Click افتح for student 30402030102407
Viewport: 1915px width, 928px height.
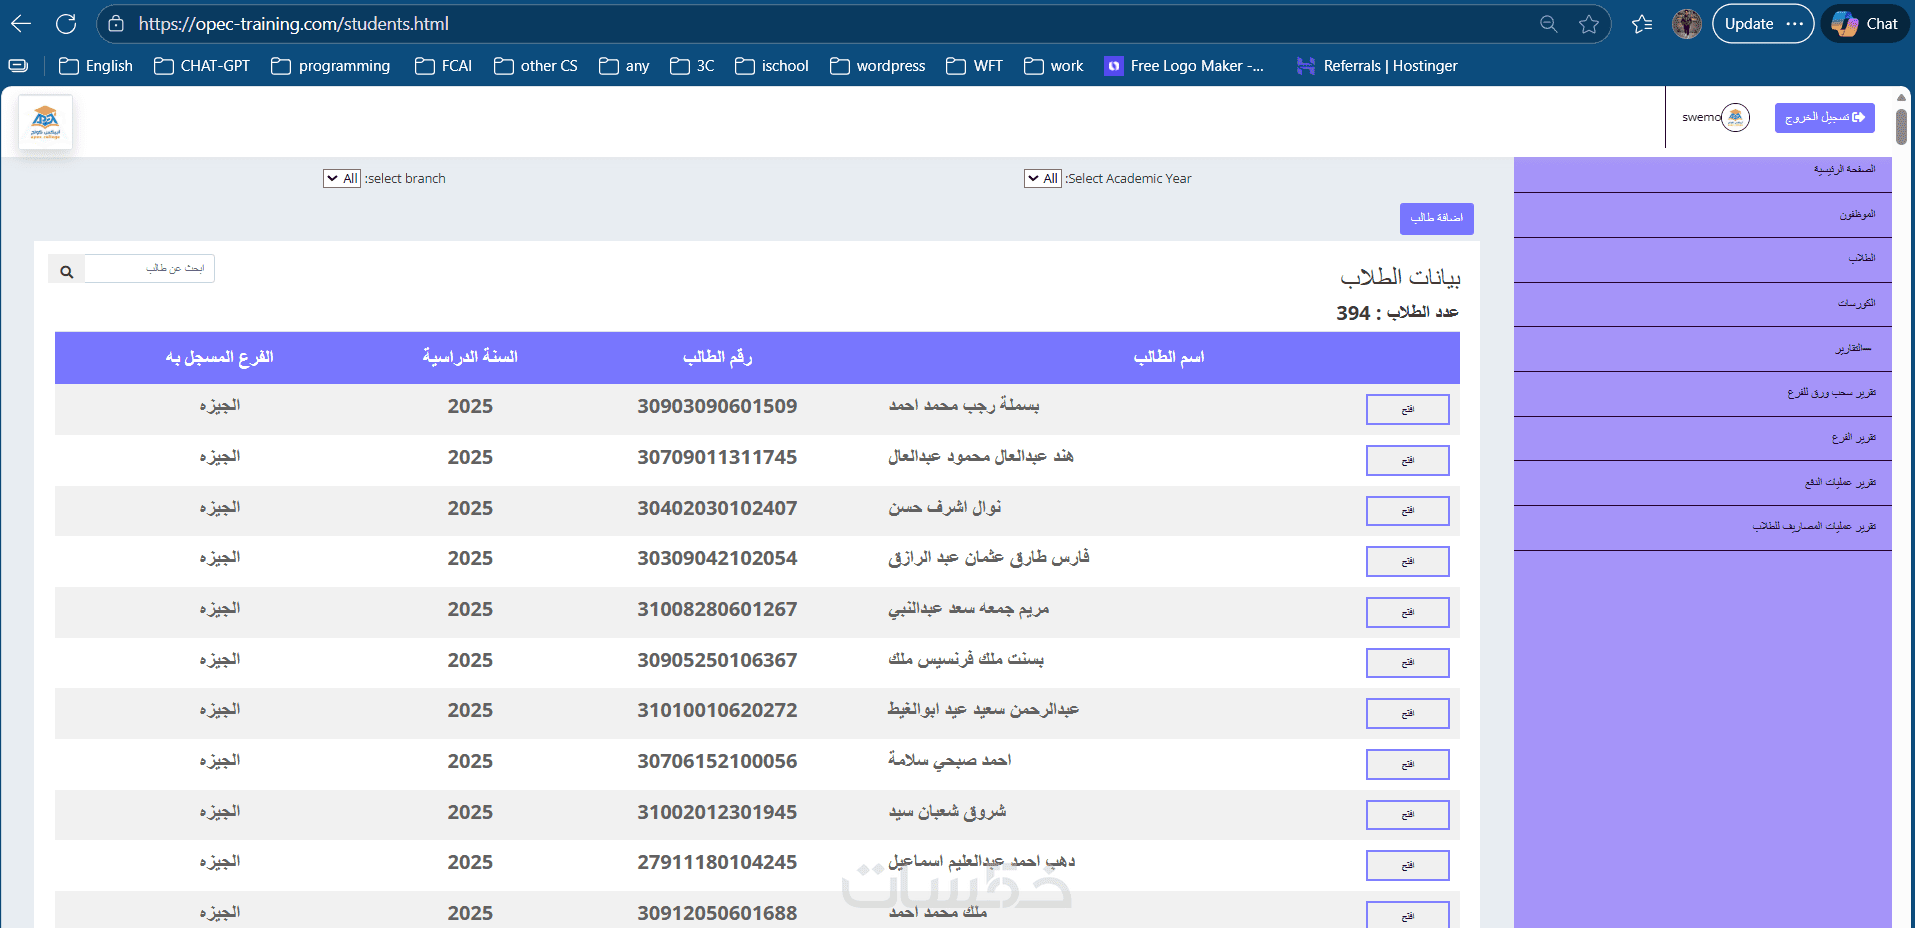tap(1408, 511)
